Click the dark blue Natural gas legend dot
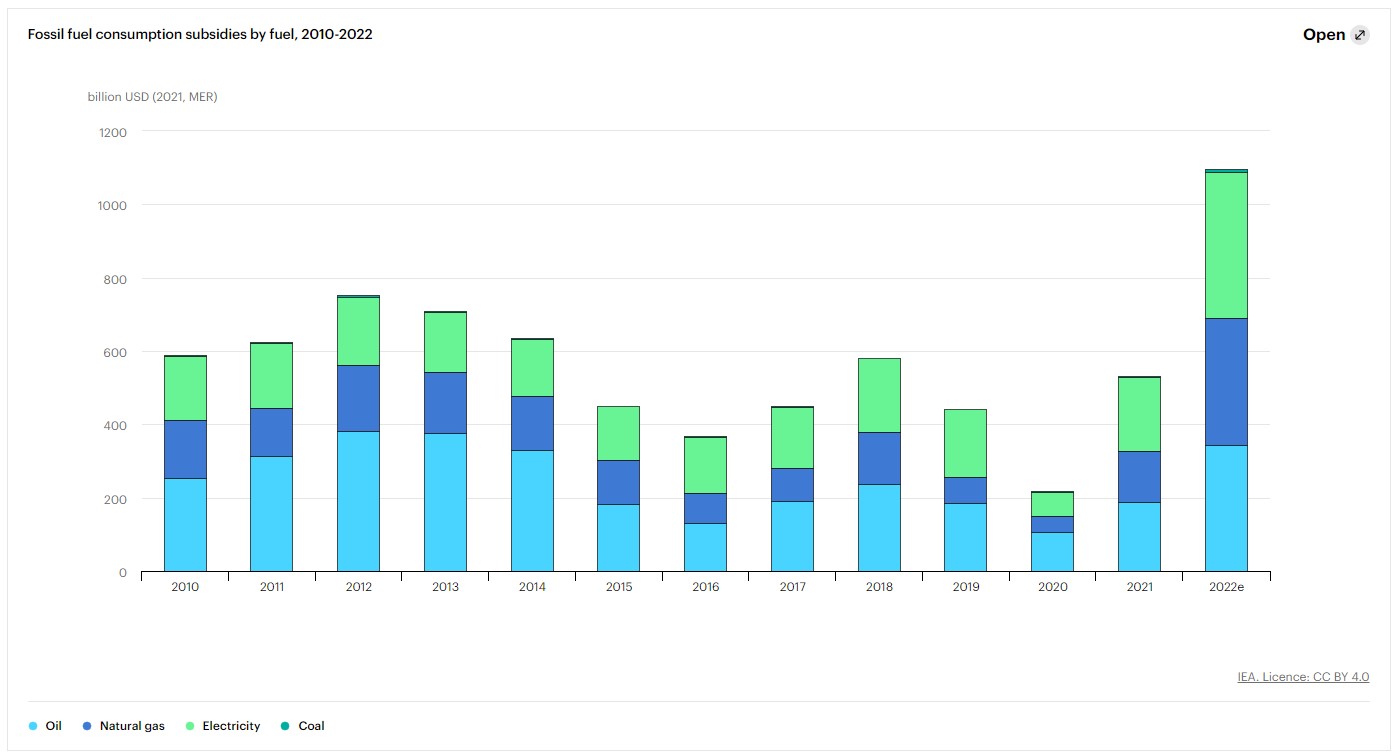1396x753 pixels. click(x=88, y=726)
